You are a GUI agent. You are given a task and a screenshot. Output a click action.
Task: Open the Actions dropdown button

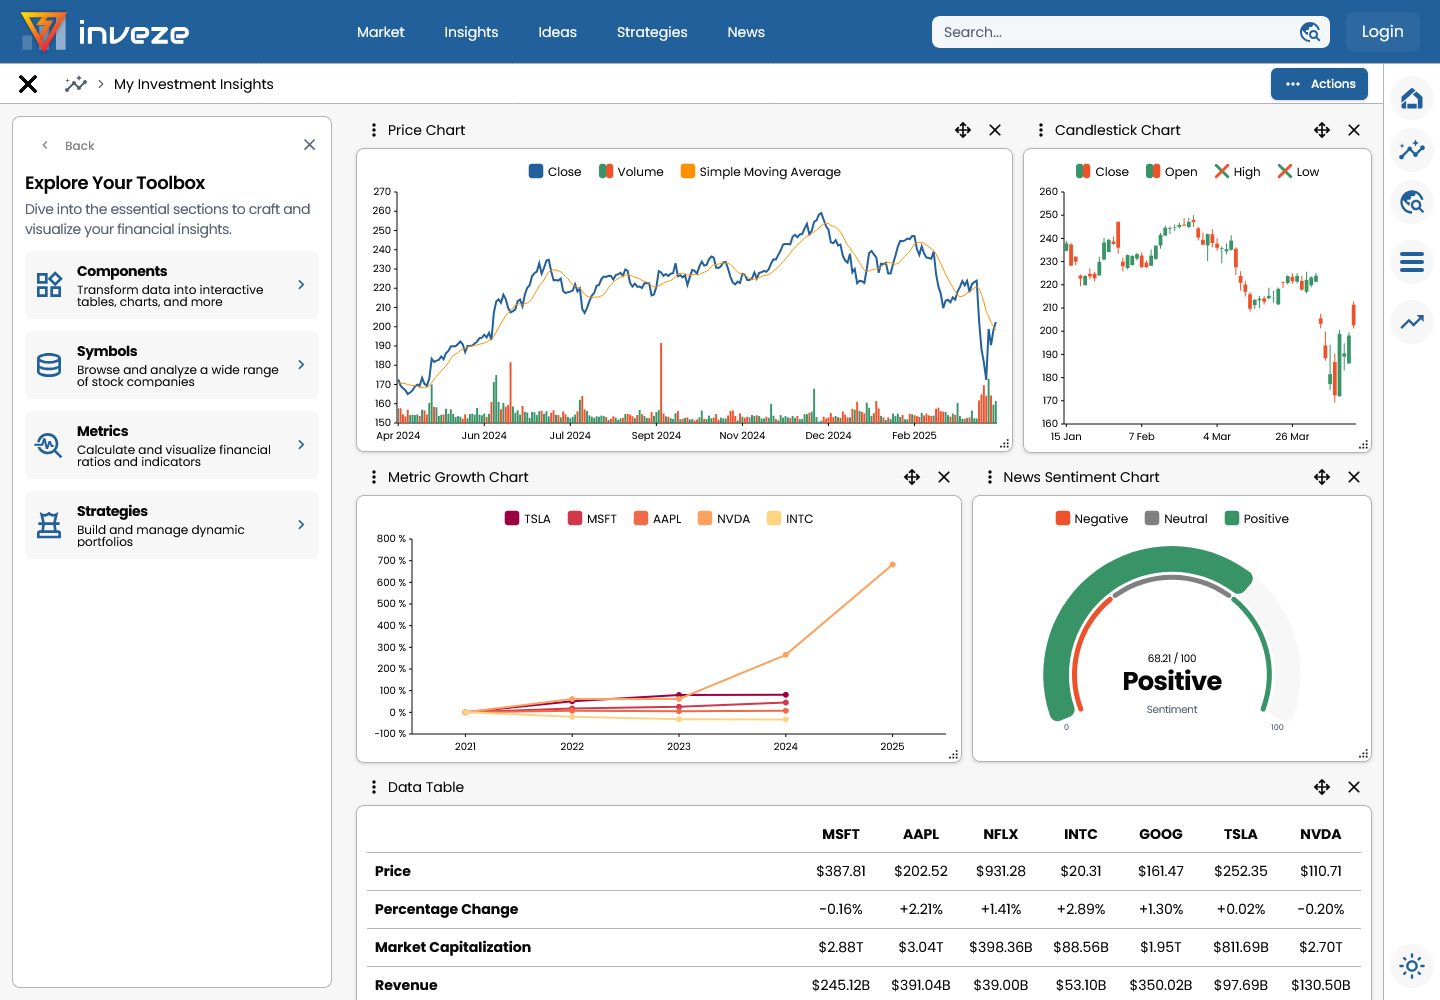point(1319,84)
